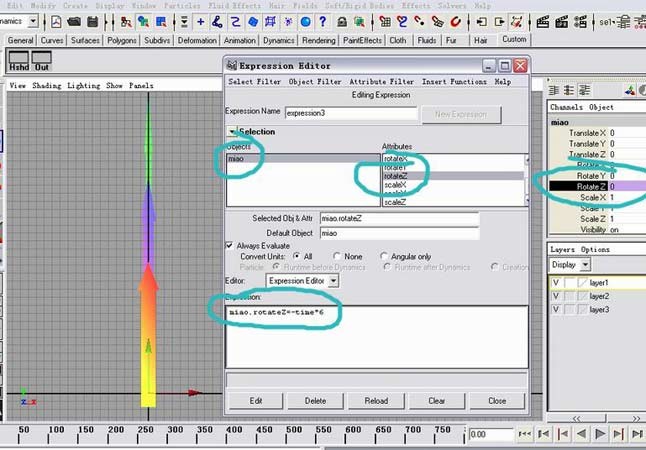The image size is (646, 450).
Task: Start IPR render icon
Action: [x=562, y=21]
